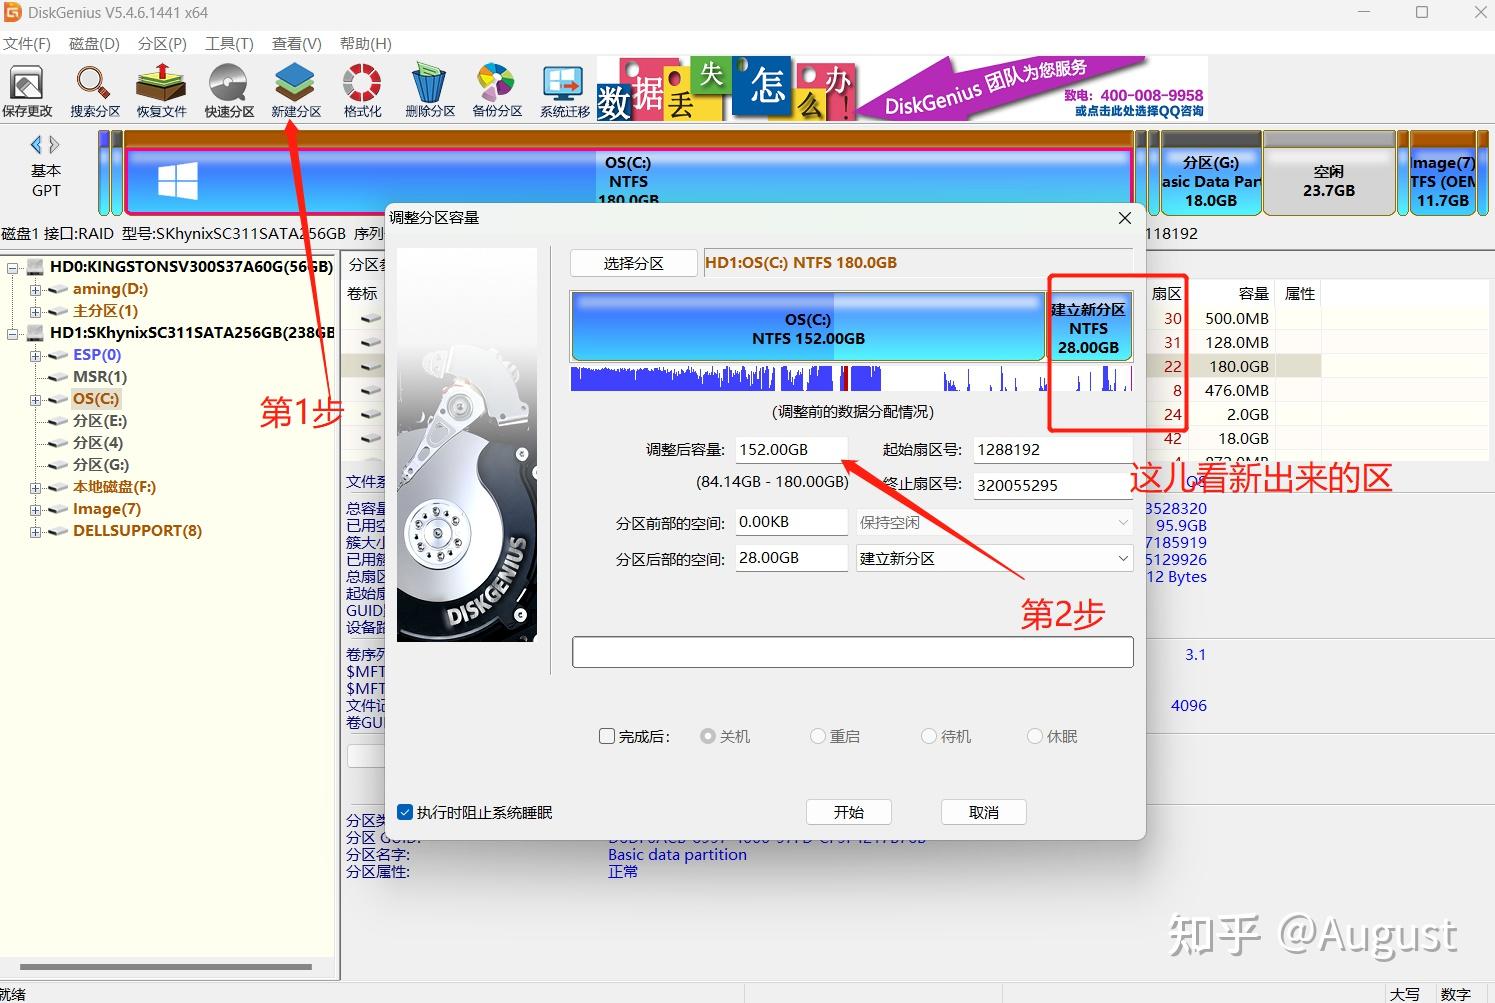This screenshot has height=1003, width=1495.
Task: Open the 建立新分区 dropdown for space after the partition
Action: pos(994,558)
